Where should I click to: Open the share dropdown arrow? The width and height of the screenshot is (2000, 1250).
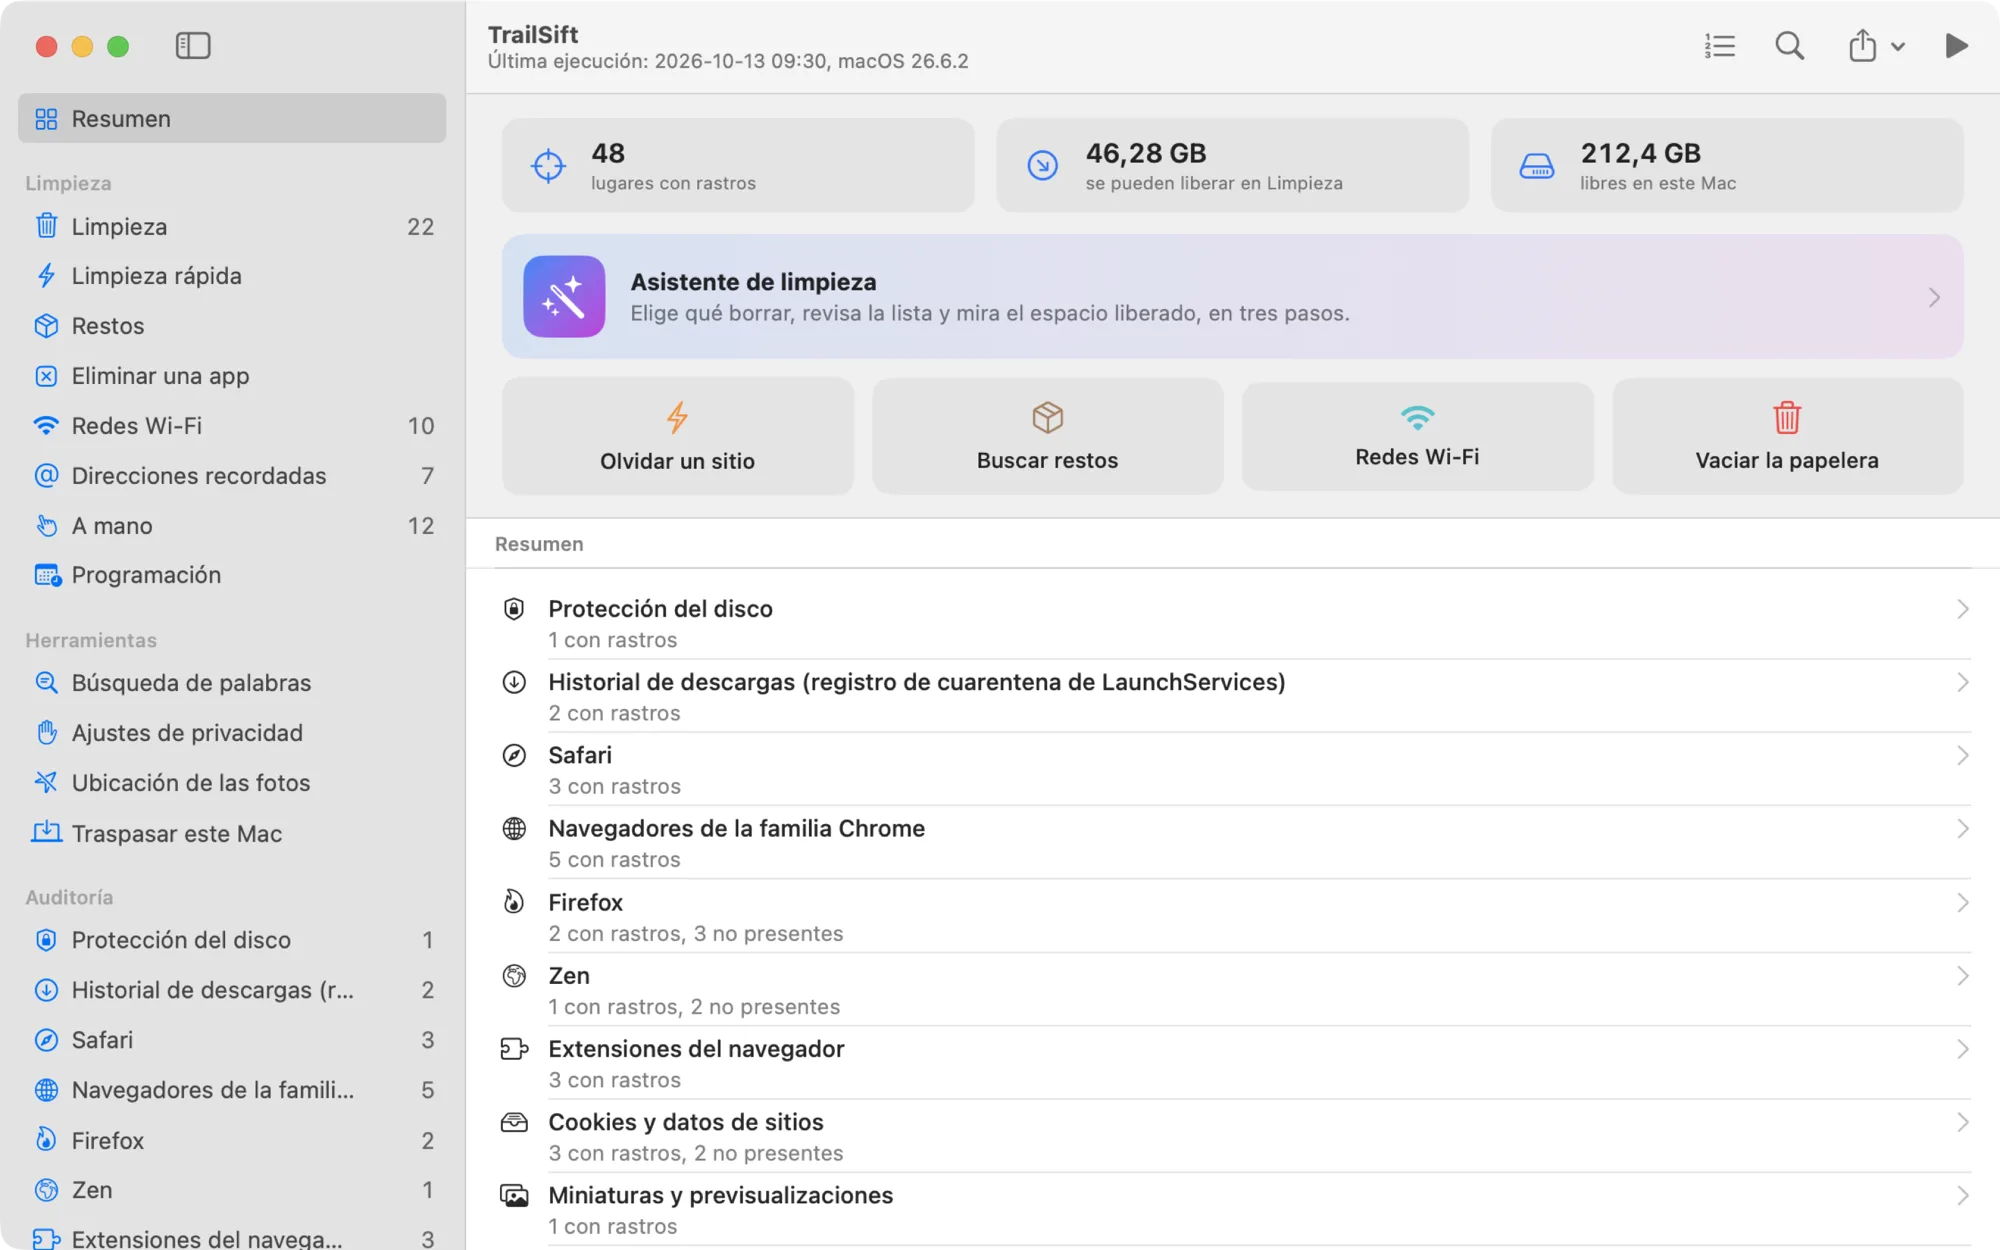pyautogui.click(x=1897, y=47)
